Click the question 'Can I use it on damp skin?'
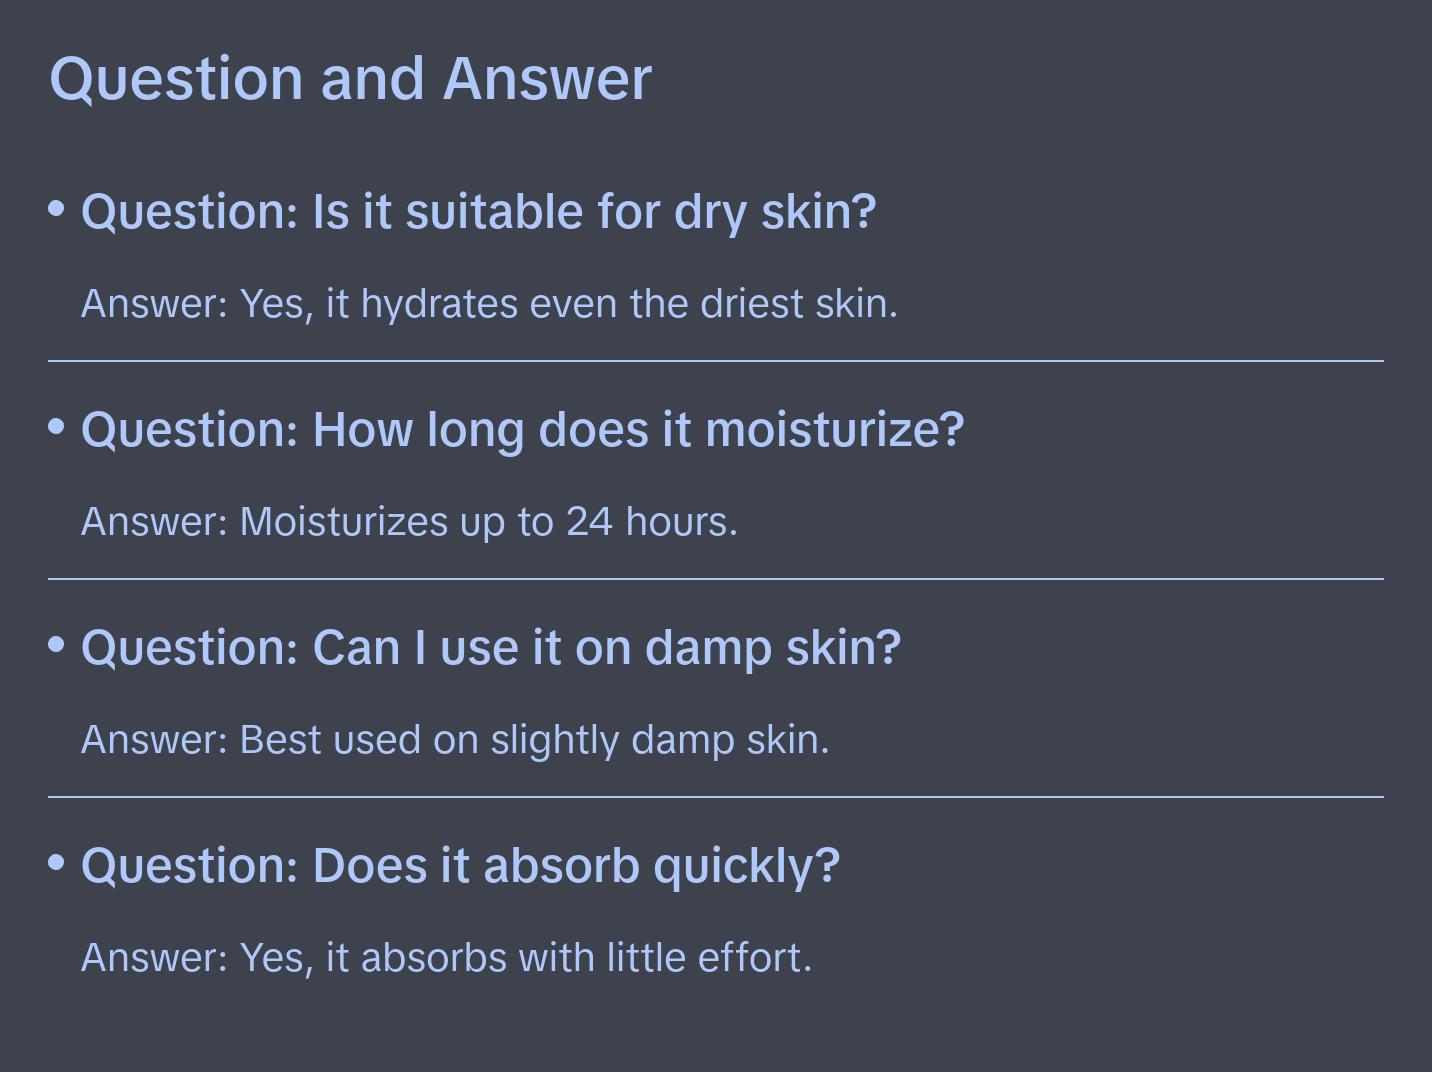This screenshot has height=1072, width=1432. pos(491,648)
